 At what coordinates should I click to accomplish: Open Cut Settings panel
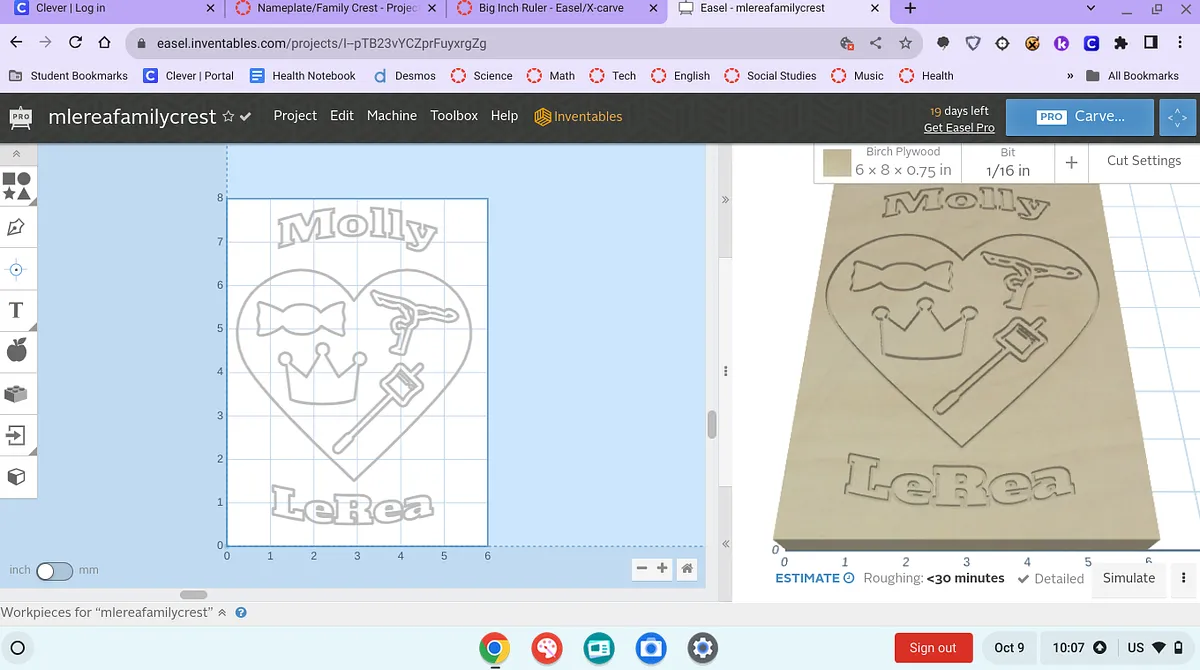coord(1144,160)
